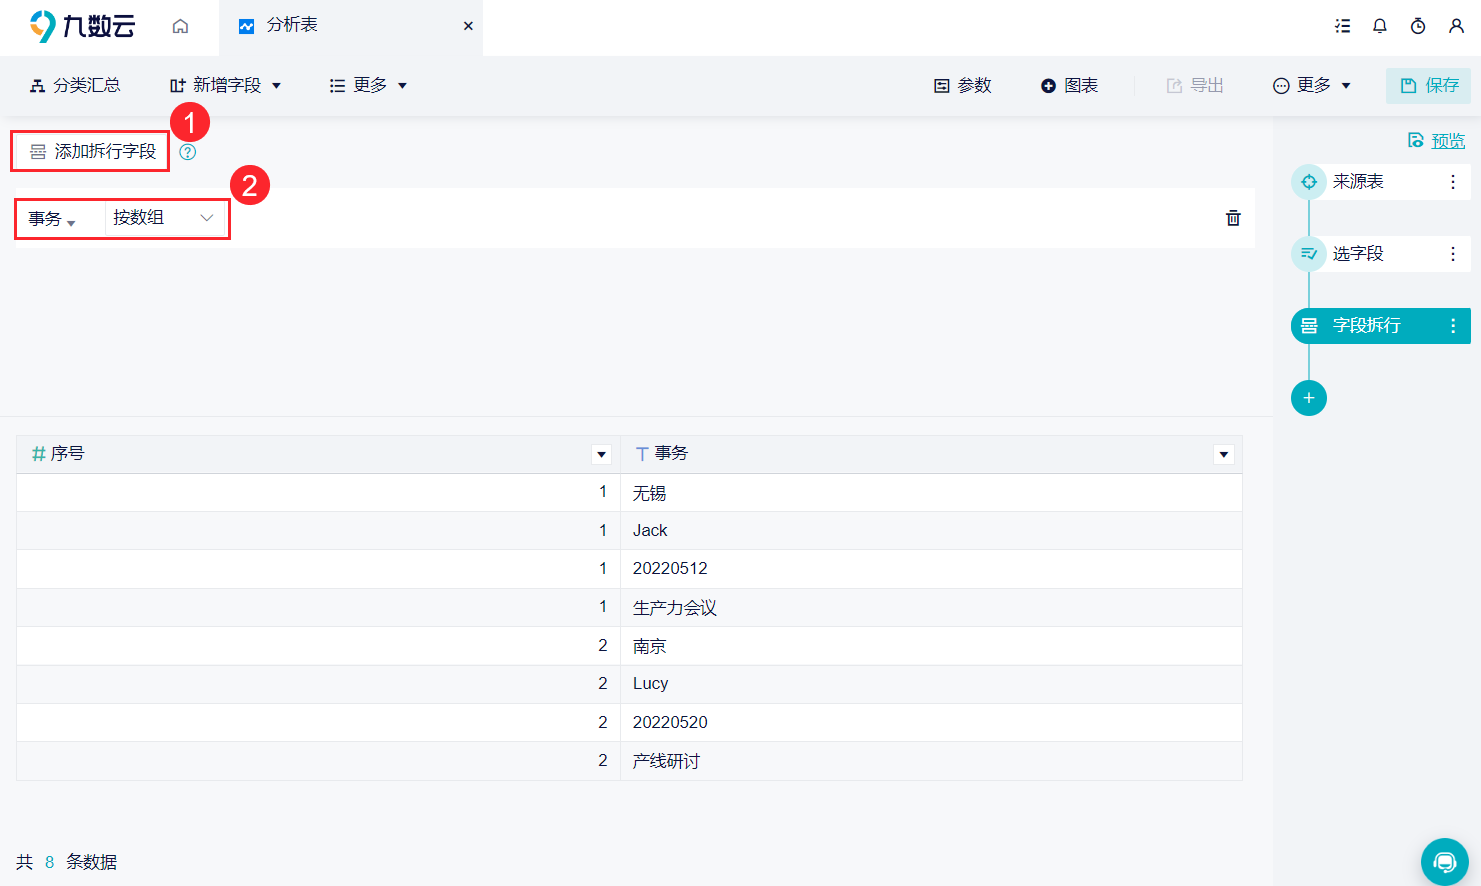Open help next to 添加拆行字段
1481x886 pixels.
coord(188,152)
